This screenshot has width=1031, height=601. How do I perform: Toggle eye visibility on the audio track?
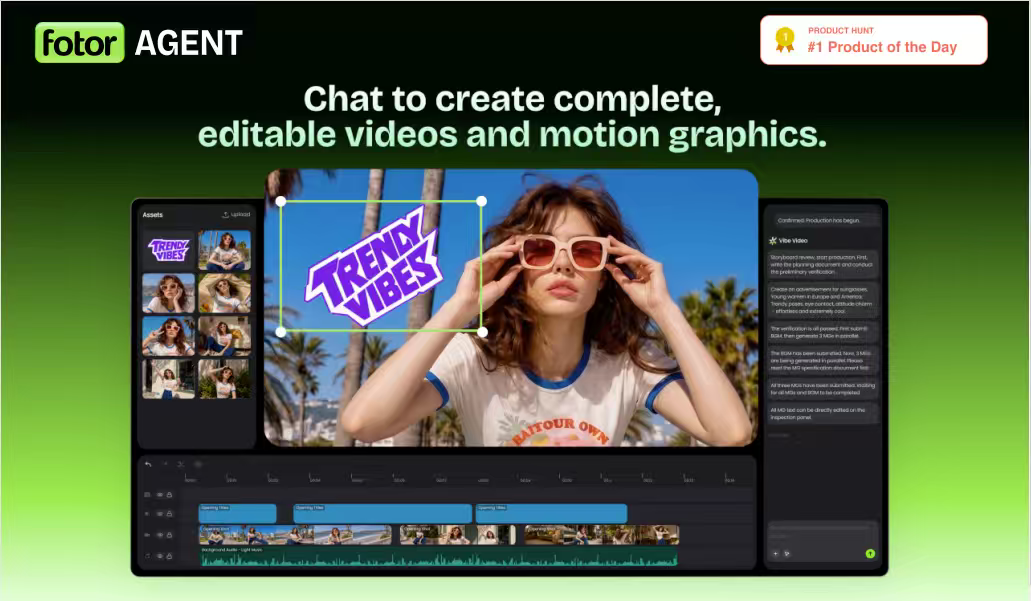coord(160,556)
